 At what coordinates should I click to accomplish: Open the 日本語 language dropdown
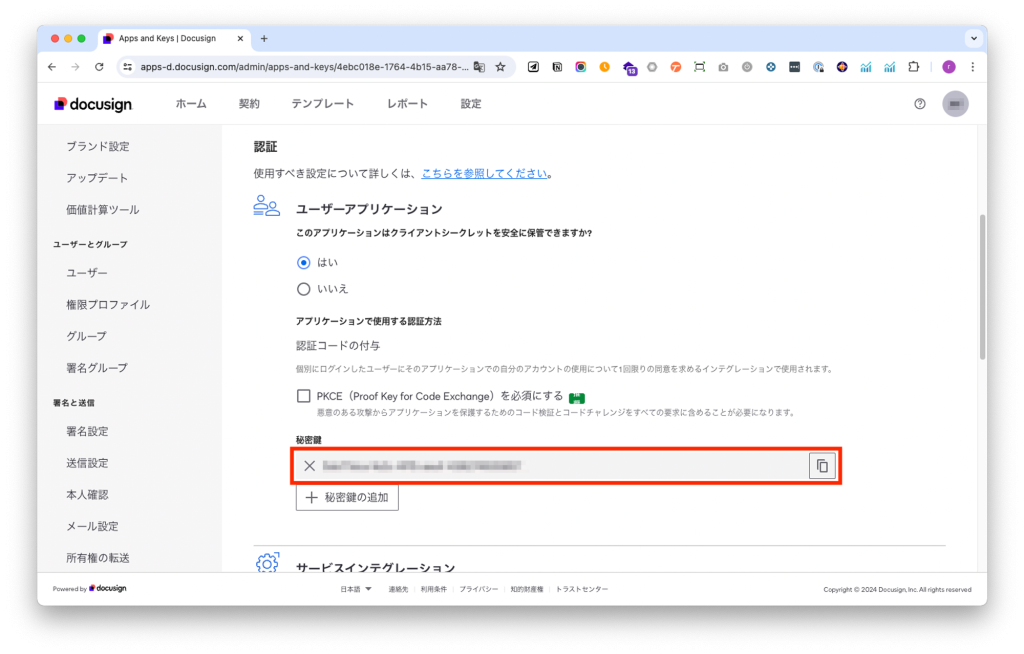[x=355, y=589]
